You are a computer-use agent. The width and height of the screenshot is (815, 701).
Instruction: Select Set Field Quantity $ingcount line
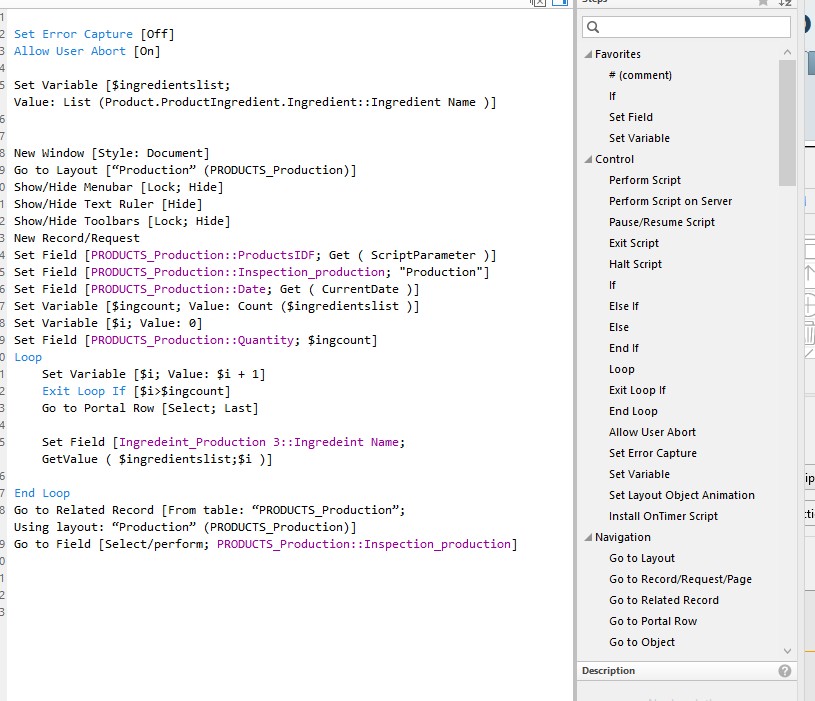tap(195, 340)
